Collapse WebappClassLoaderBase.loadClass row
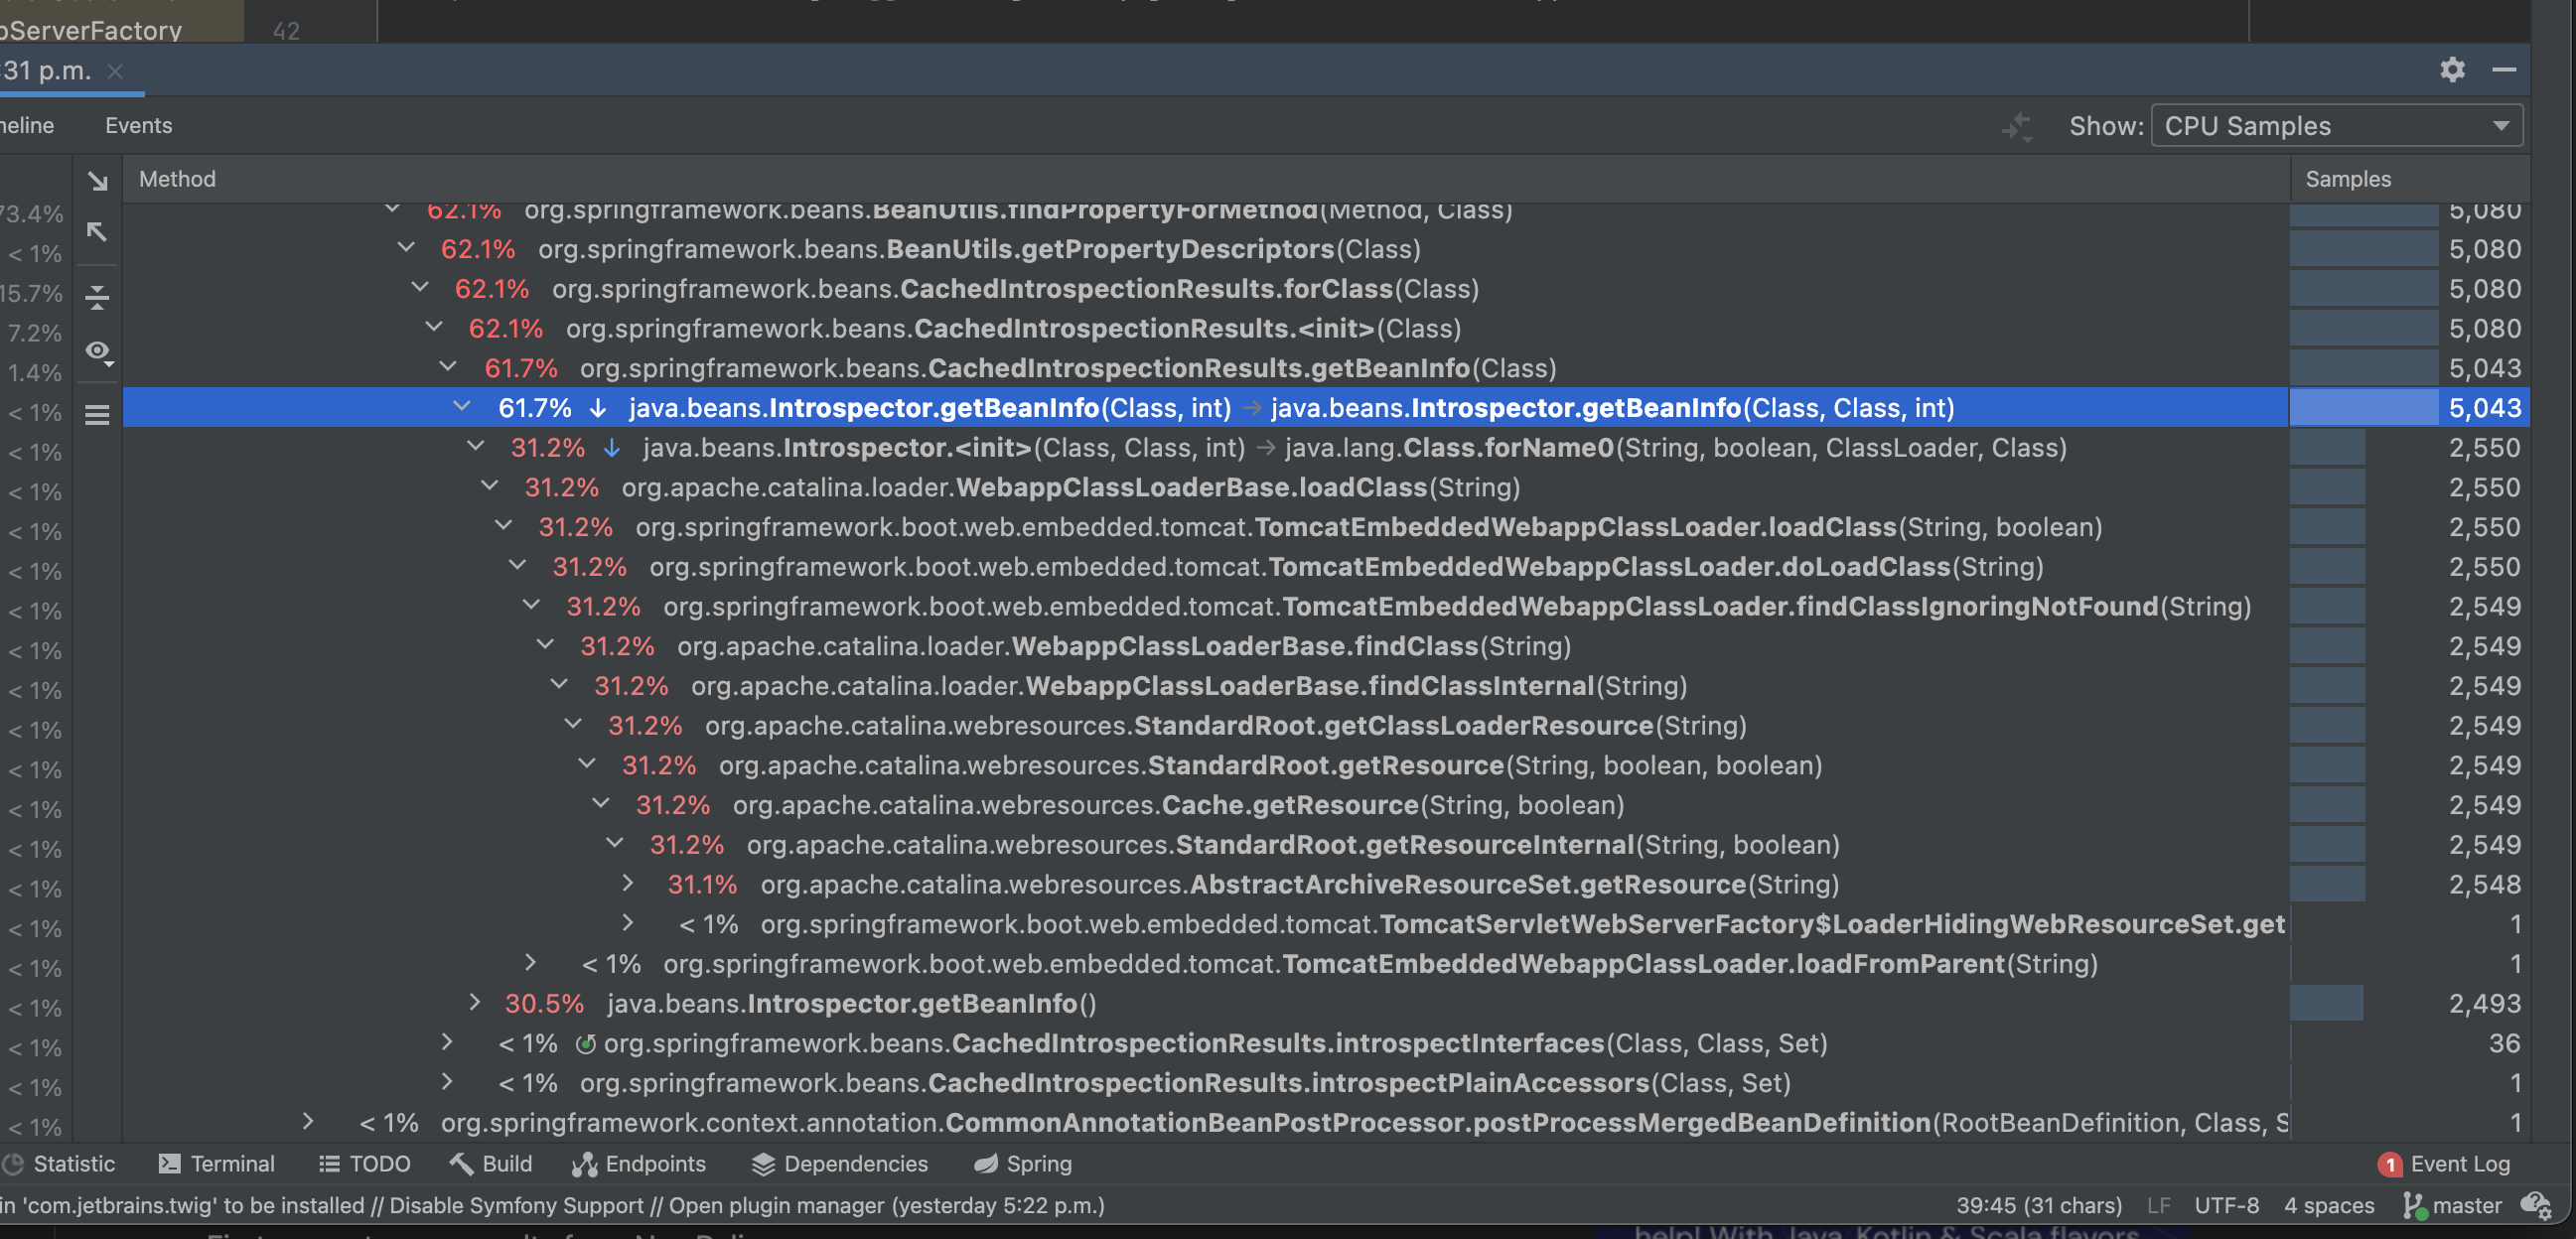 point(490,486)
